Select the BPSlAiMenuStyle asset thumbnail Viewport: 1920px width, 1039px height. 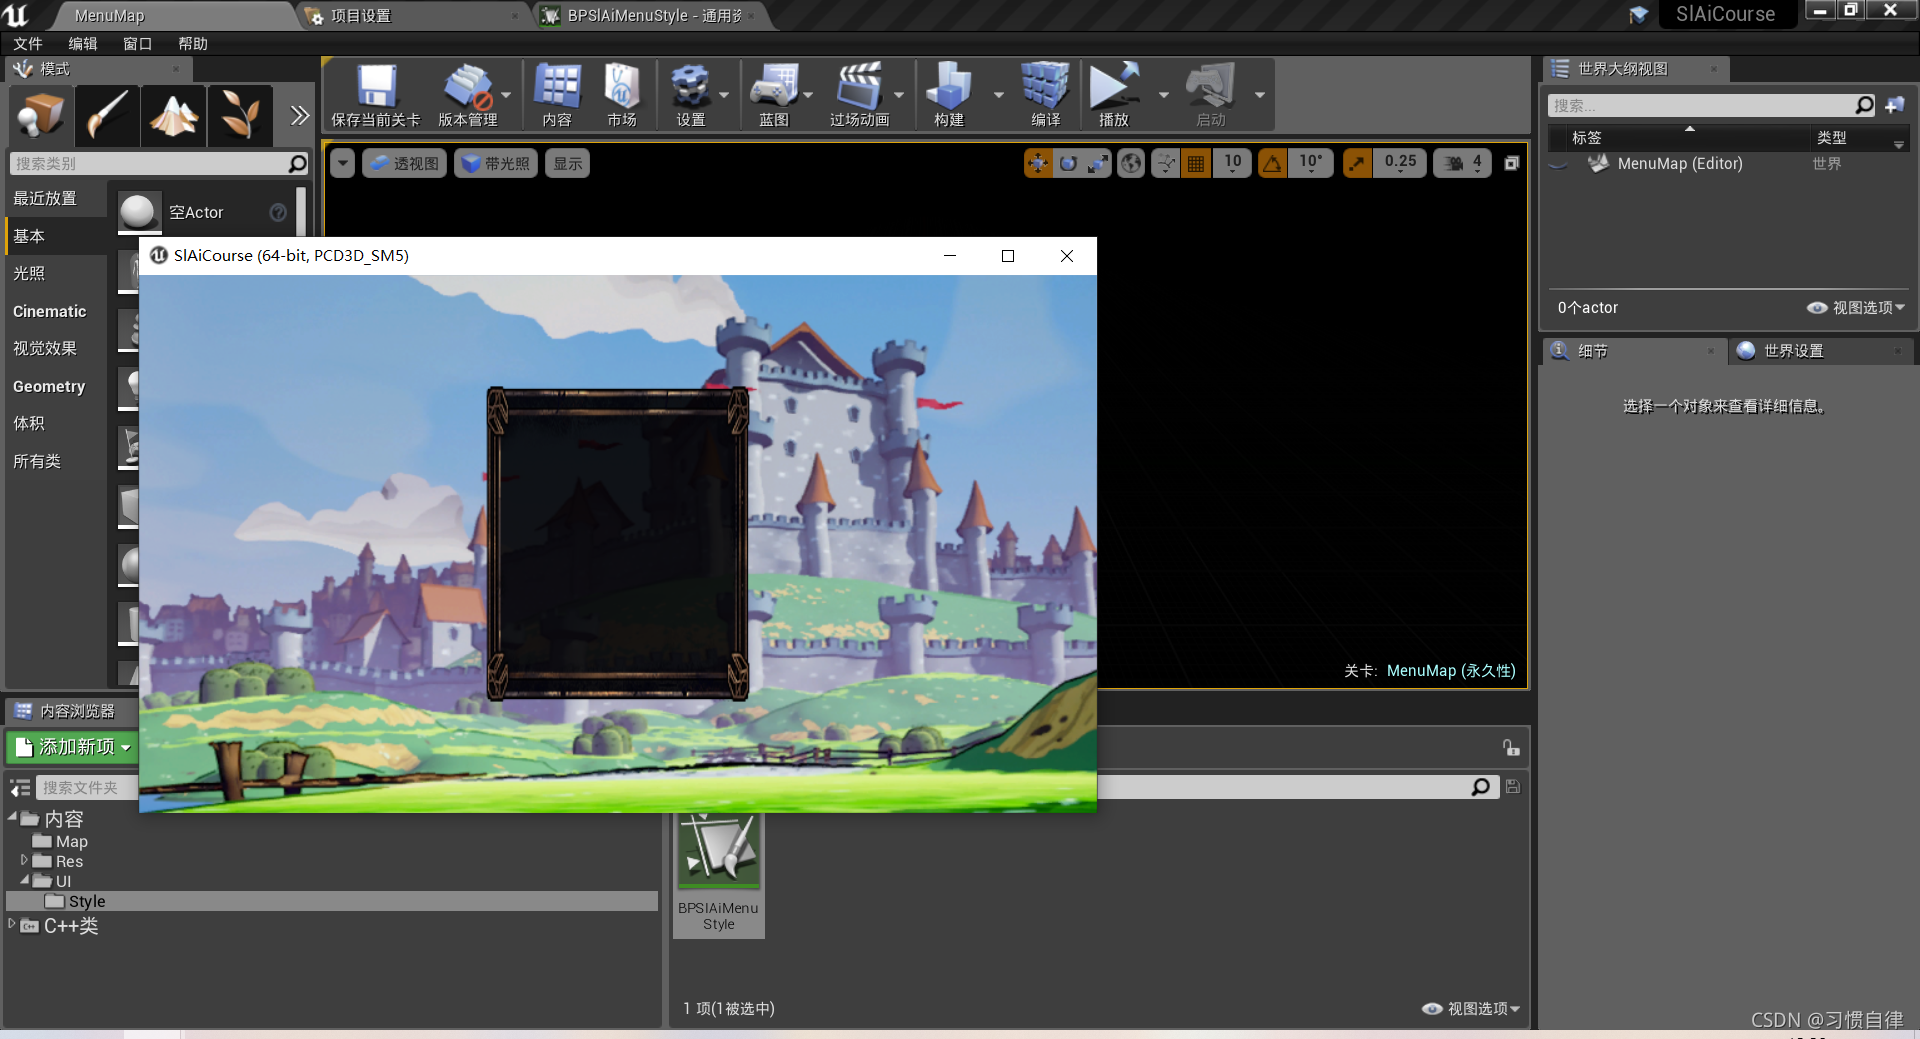[719, 851]
